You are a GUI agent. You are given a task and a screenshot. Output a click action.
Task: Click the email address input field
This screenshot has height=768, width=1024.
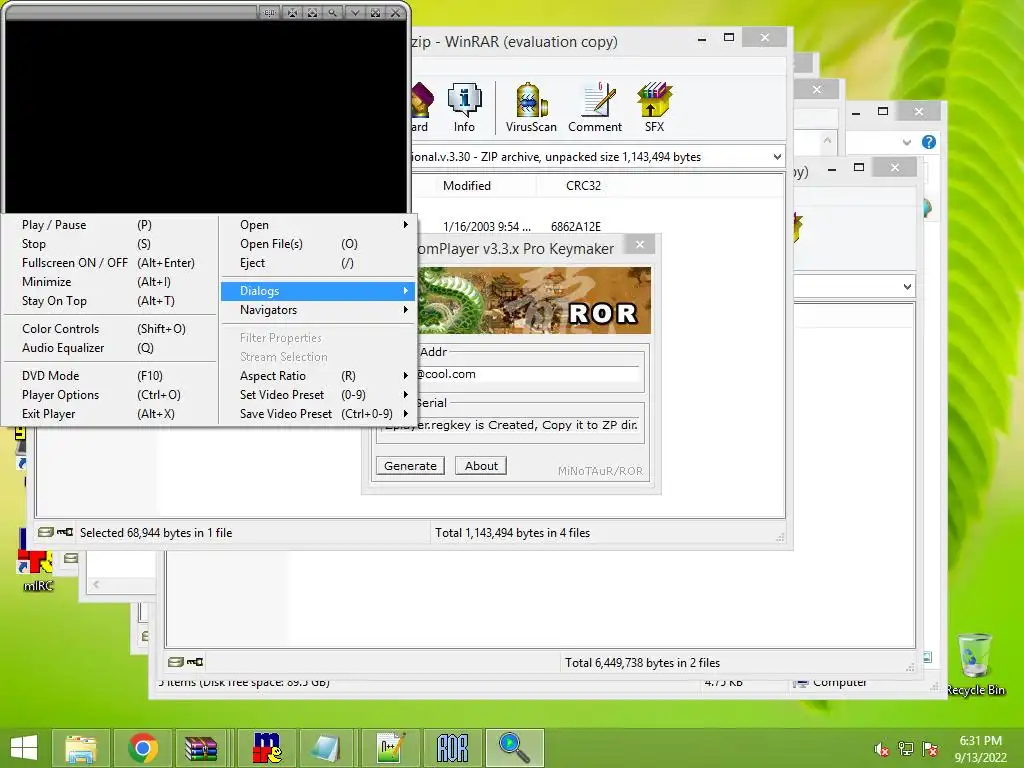click(526, 374)
